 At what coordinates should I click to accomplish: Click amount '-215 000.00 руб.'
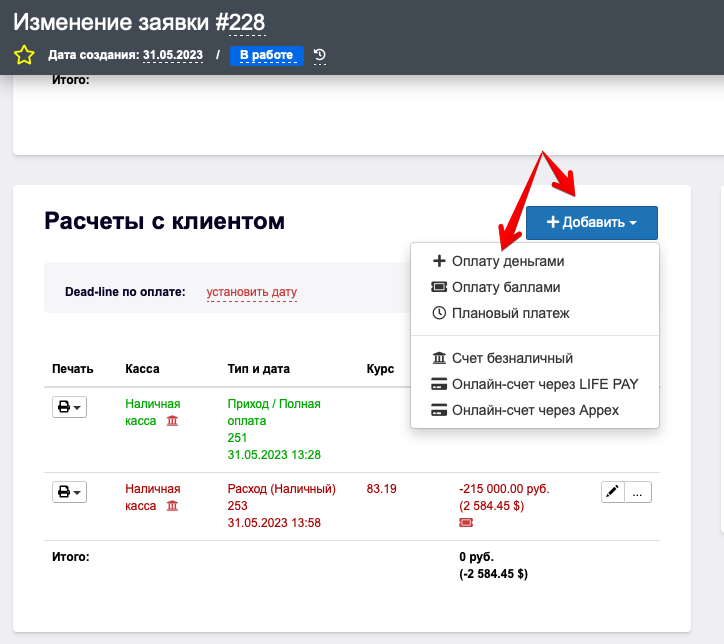pyautogui.click(x=504, y=489)
